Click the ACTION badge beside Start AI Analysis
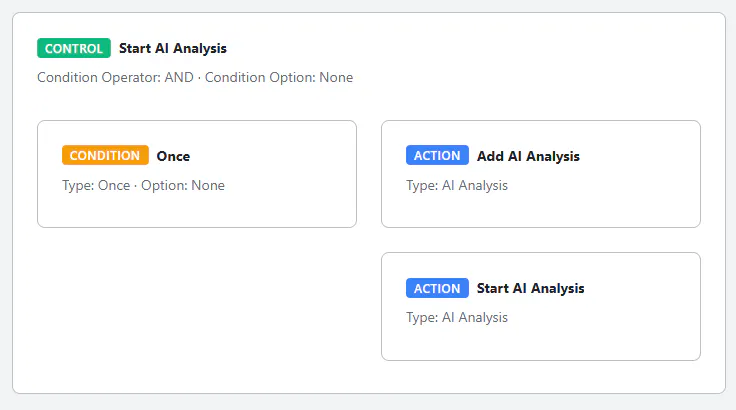 point(437,288)
